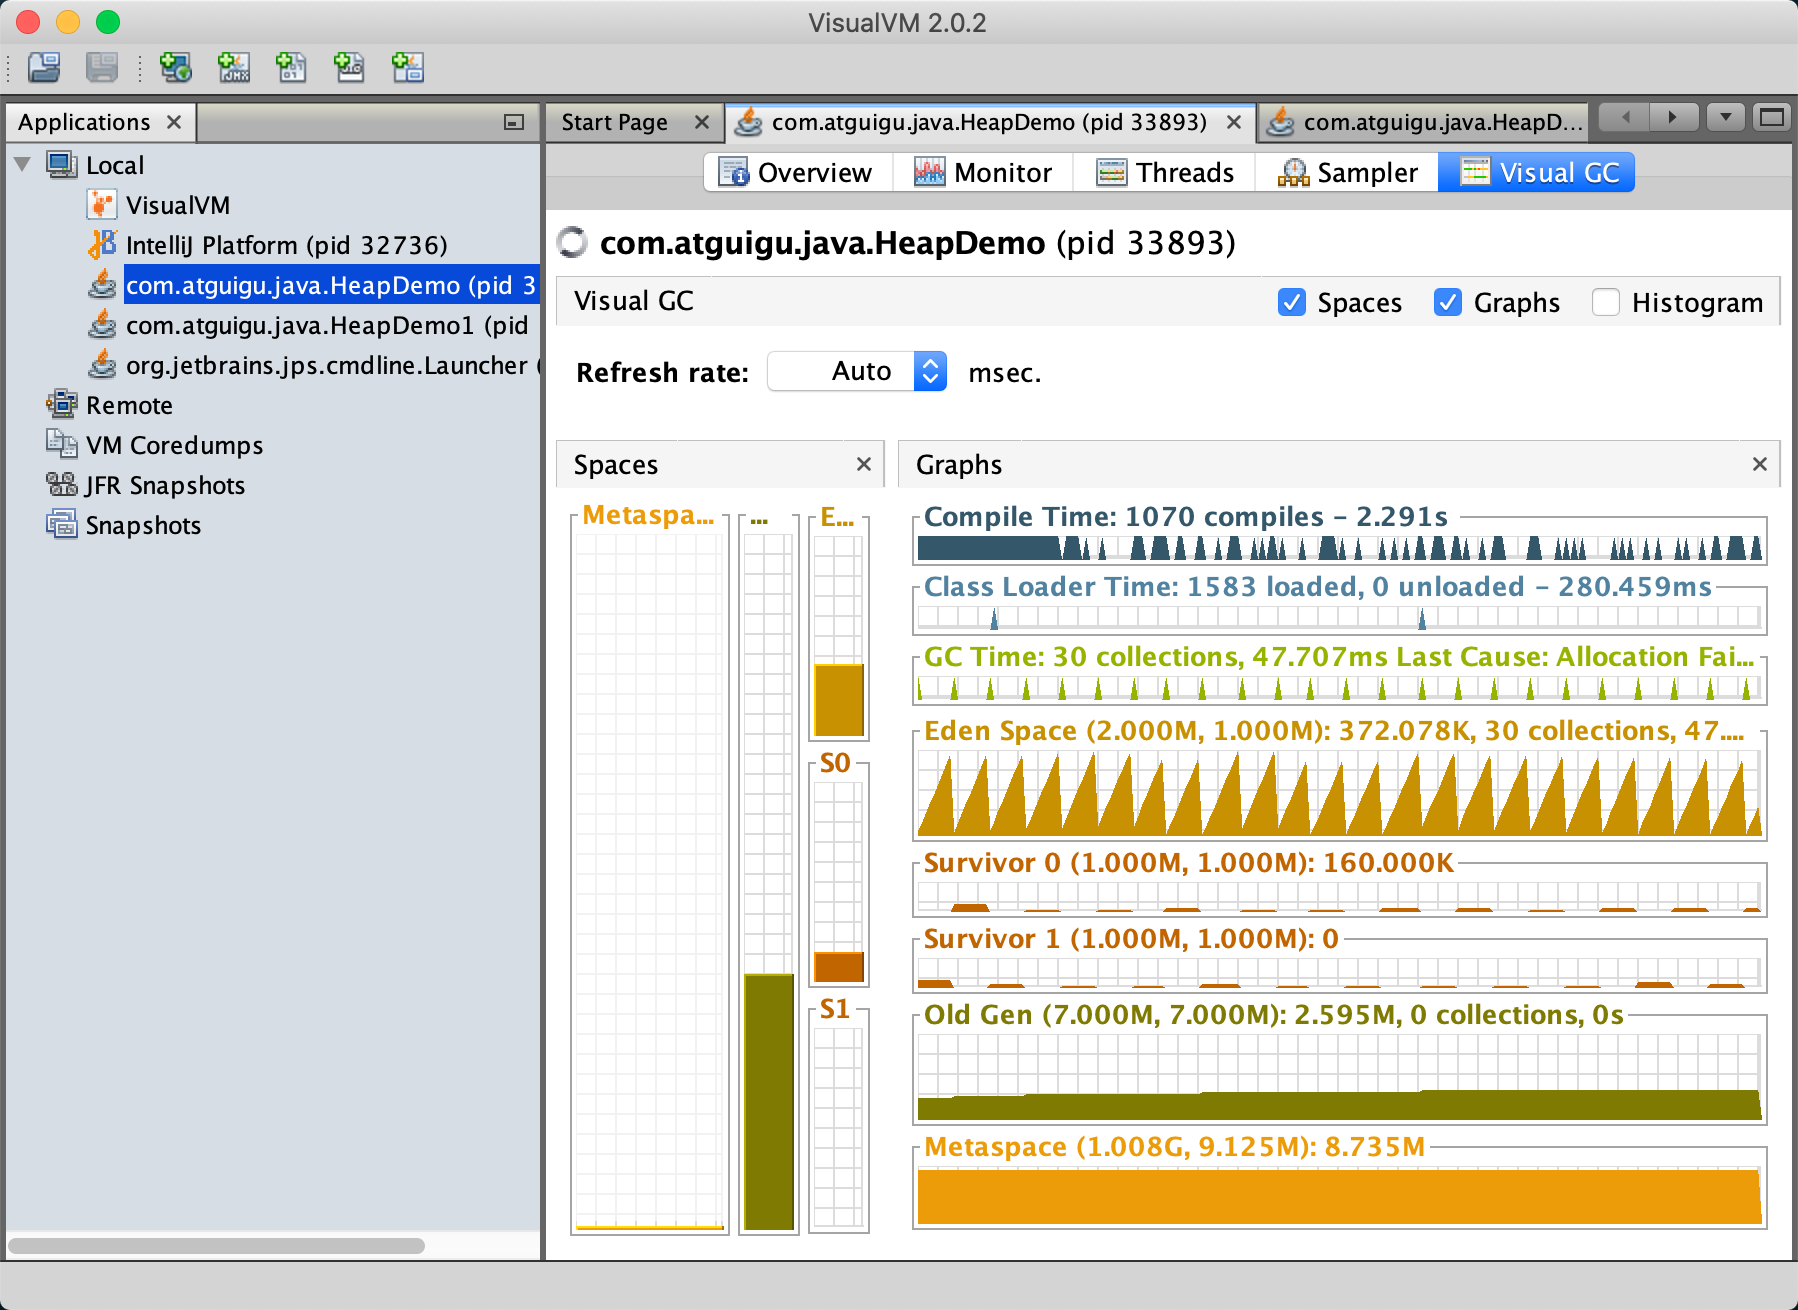1798x1310 pixels.
Task: Click the Add Remote Host toolbar icon
Action: pyautogui.click(x=175, y=67)
